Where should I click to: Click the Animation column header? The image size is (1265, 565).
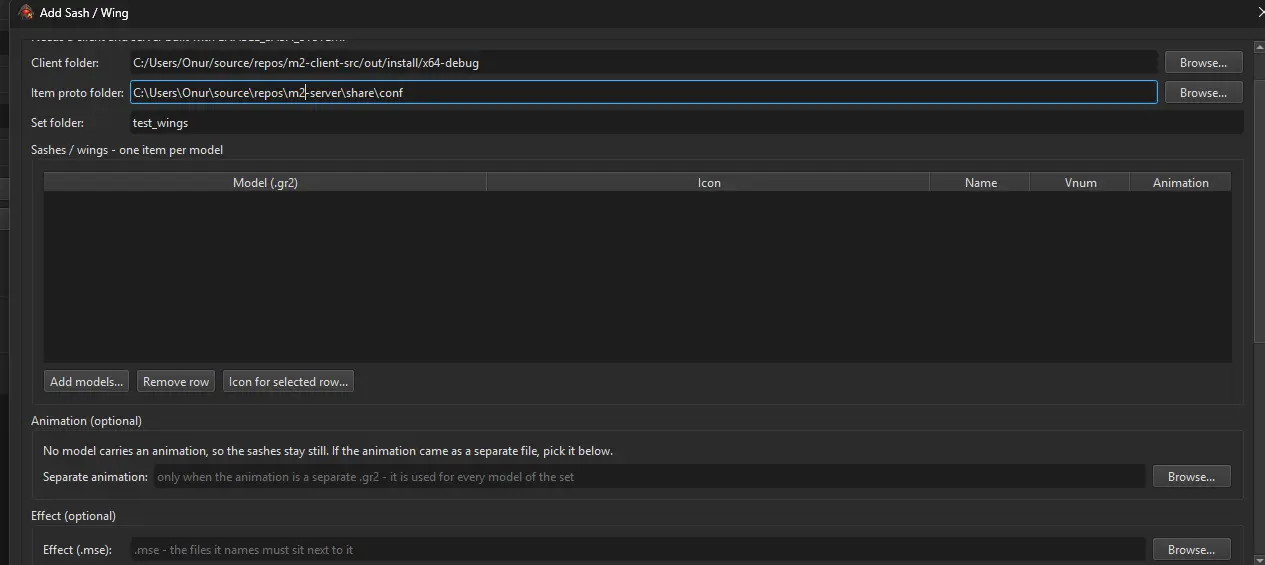tap(1180, 183)
